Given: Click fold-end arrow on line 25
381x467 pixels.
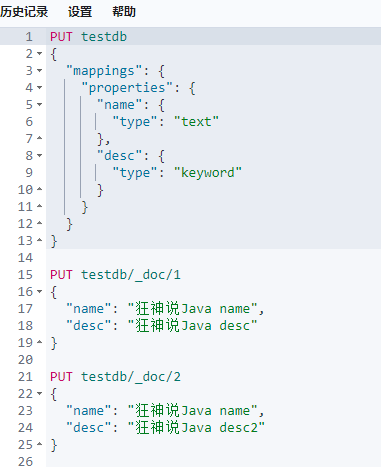Looking at the screenshot, I should coord(40,444).
